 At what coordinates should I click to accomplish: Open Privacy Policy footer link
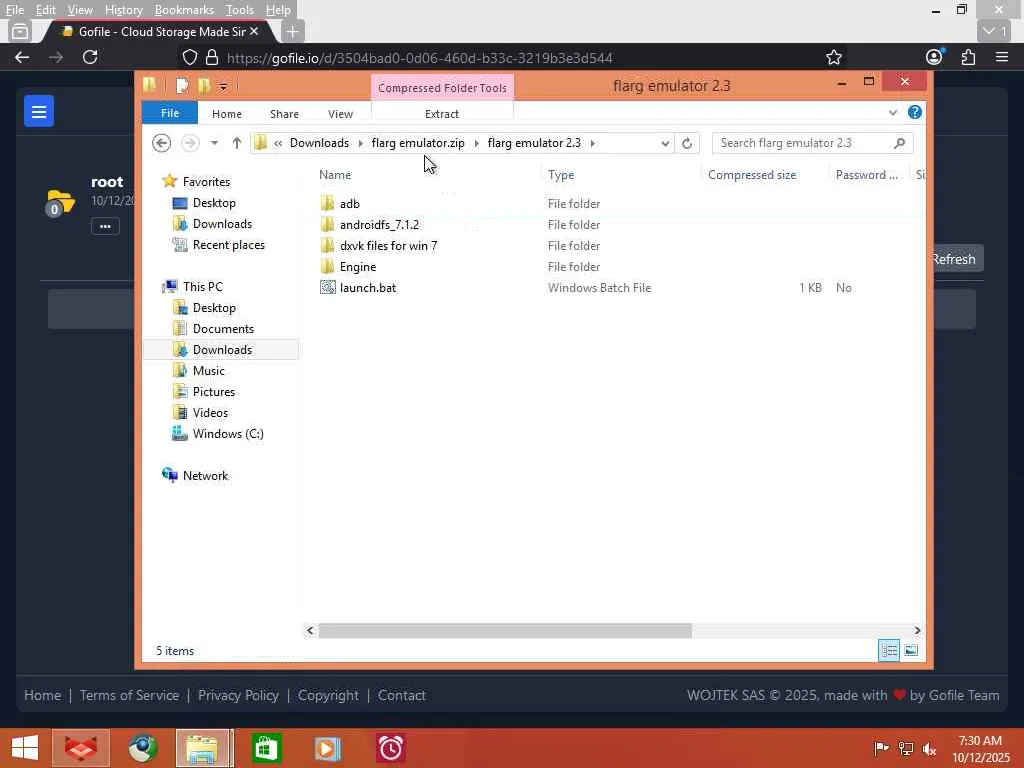click(238, 696)
